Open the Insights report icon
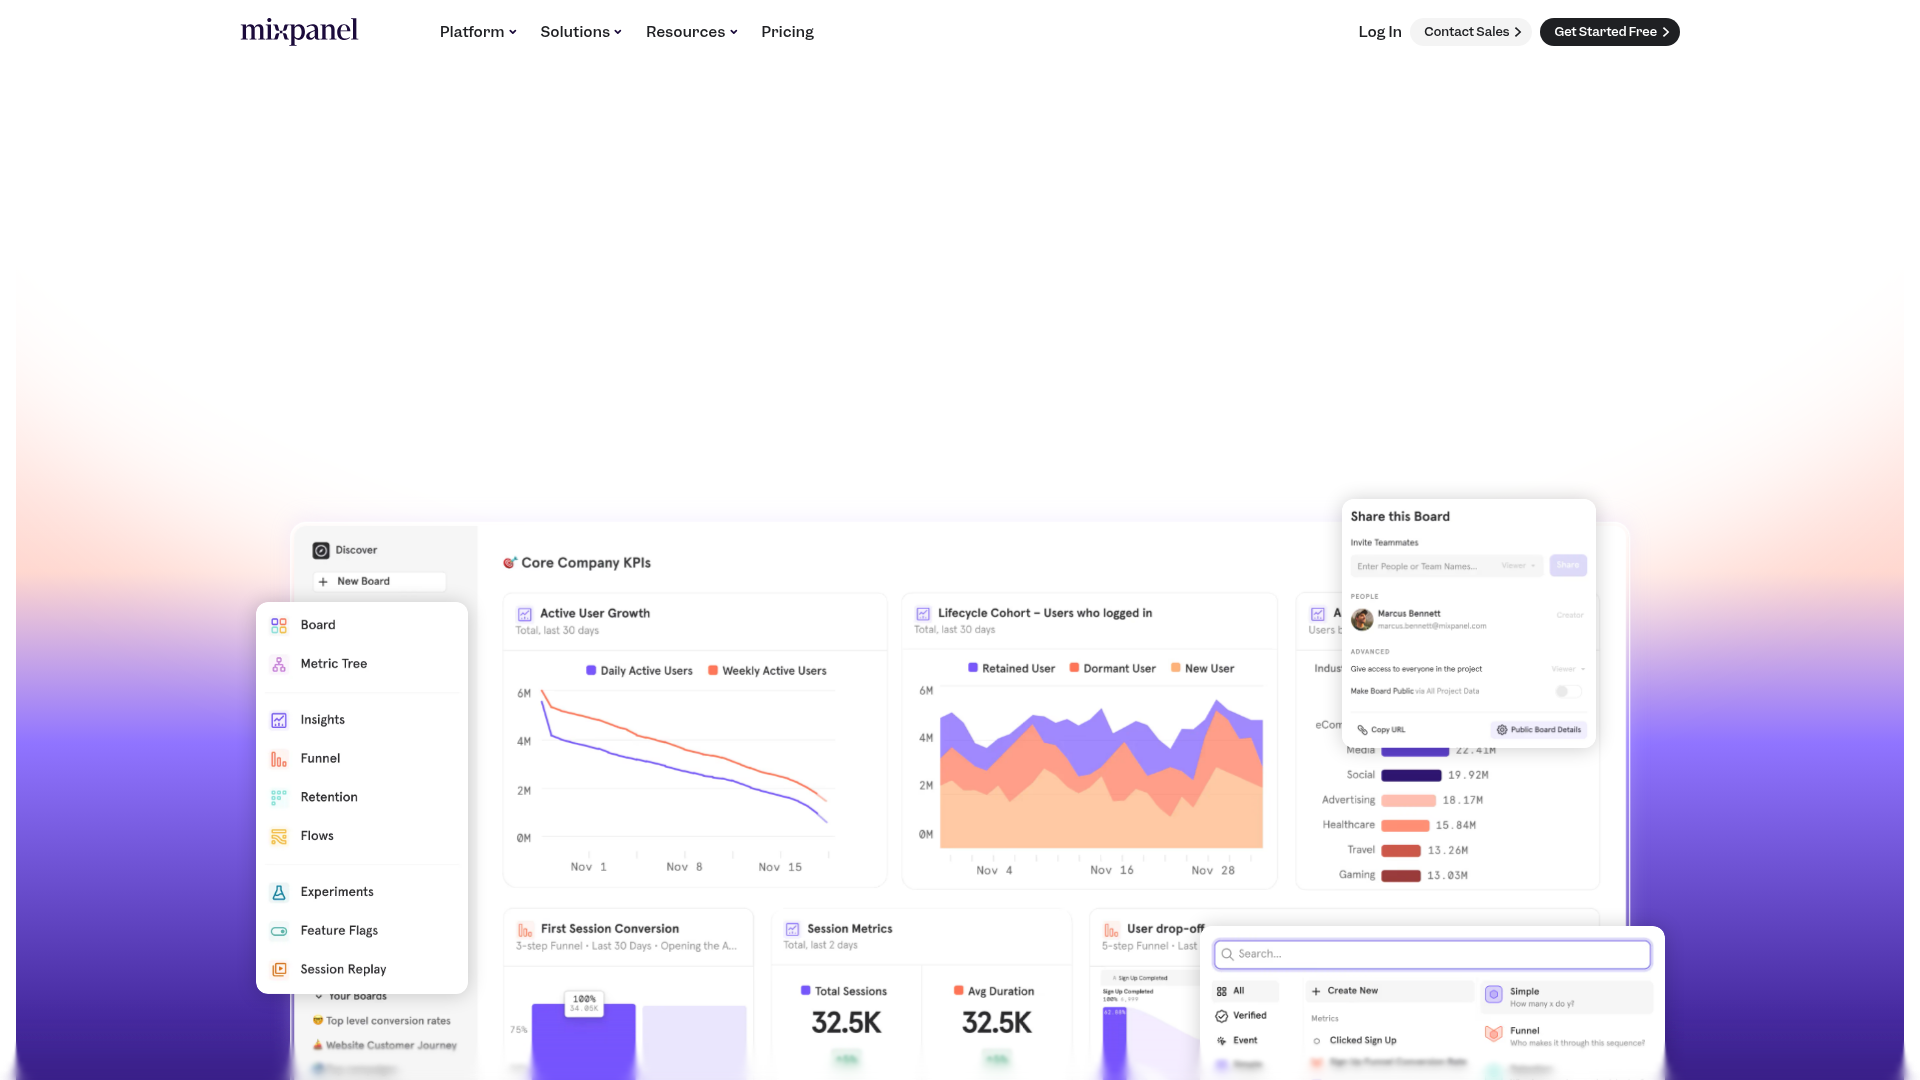Screen dimensions: 1920x1080 [278, 719]
